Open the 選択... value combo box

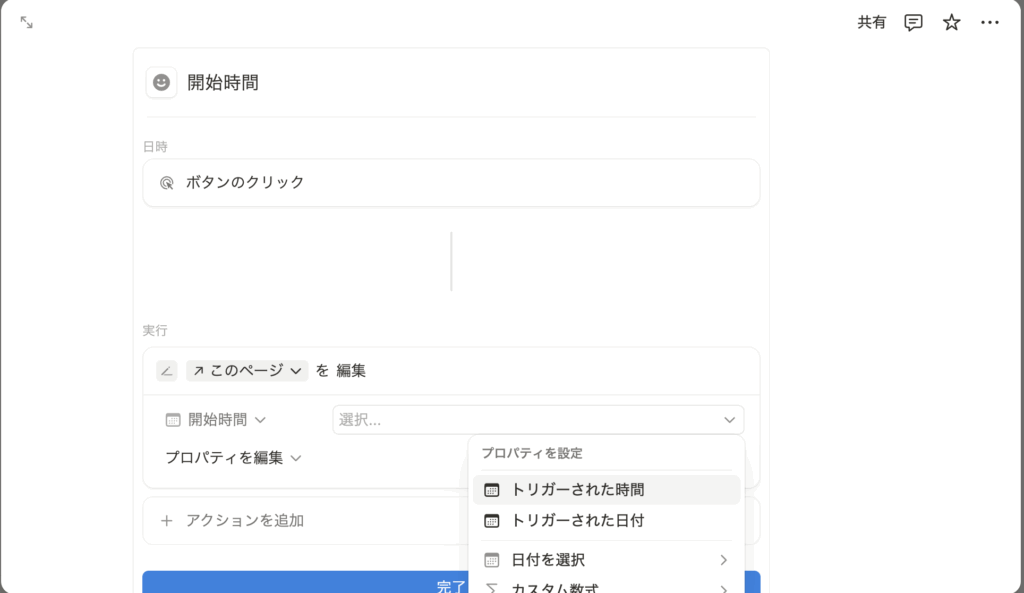coord(537,420)
